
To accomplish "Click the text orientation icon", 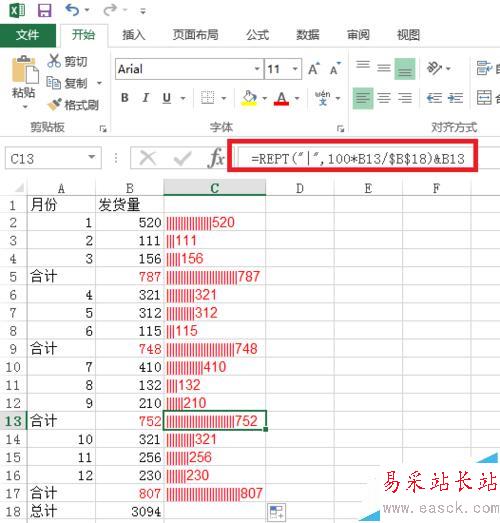I will click(435, 68).
